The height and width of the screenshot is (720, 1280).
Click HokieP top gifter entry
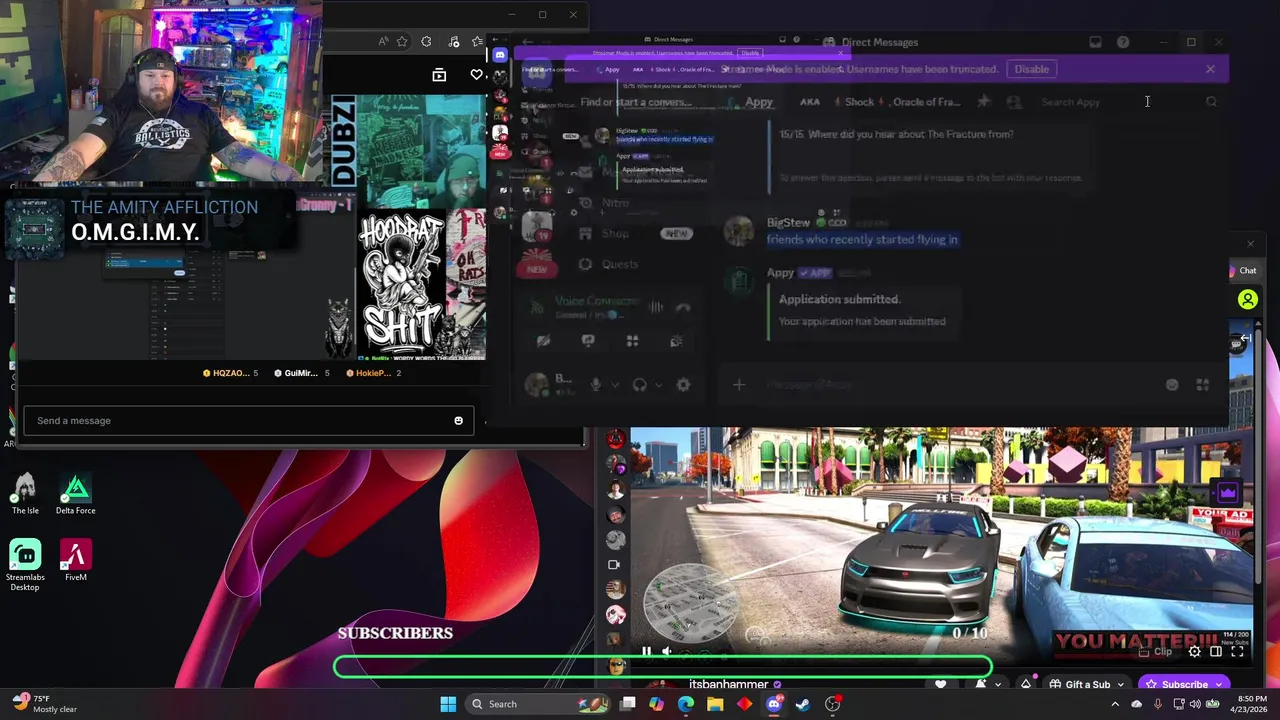[x=373, y=373]
